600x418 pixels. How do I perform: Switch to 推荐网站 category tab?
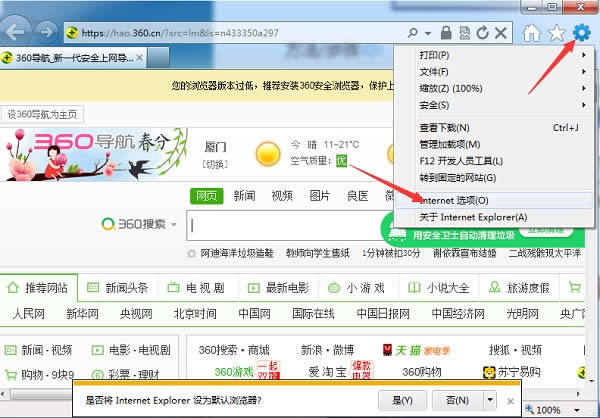[x=38, y=287]
